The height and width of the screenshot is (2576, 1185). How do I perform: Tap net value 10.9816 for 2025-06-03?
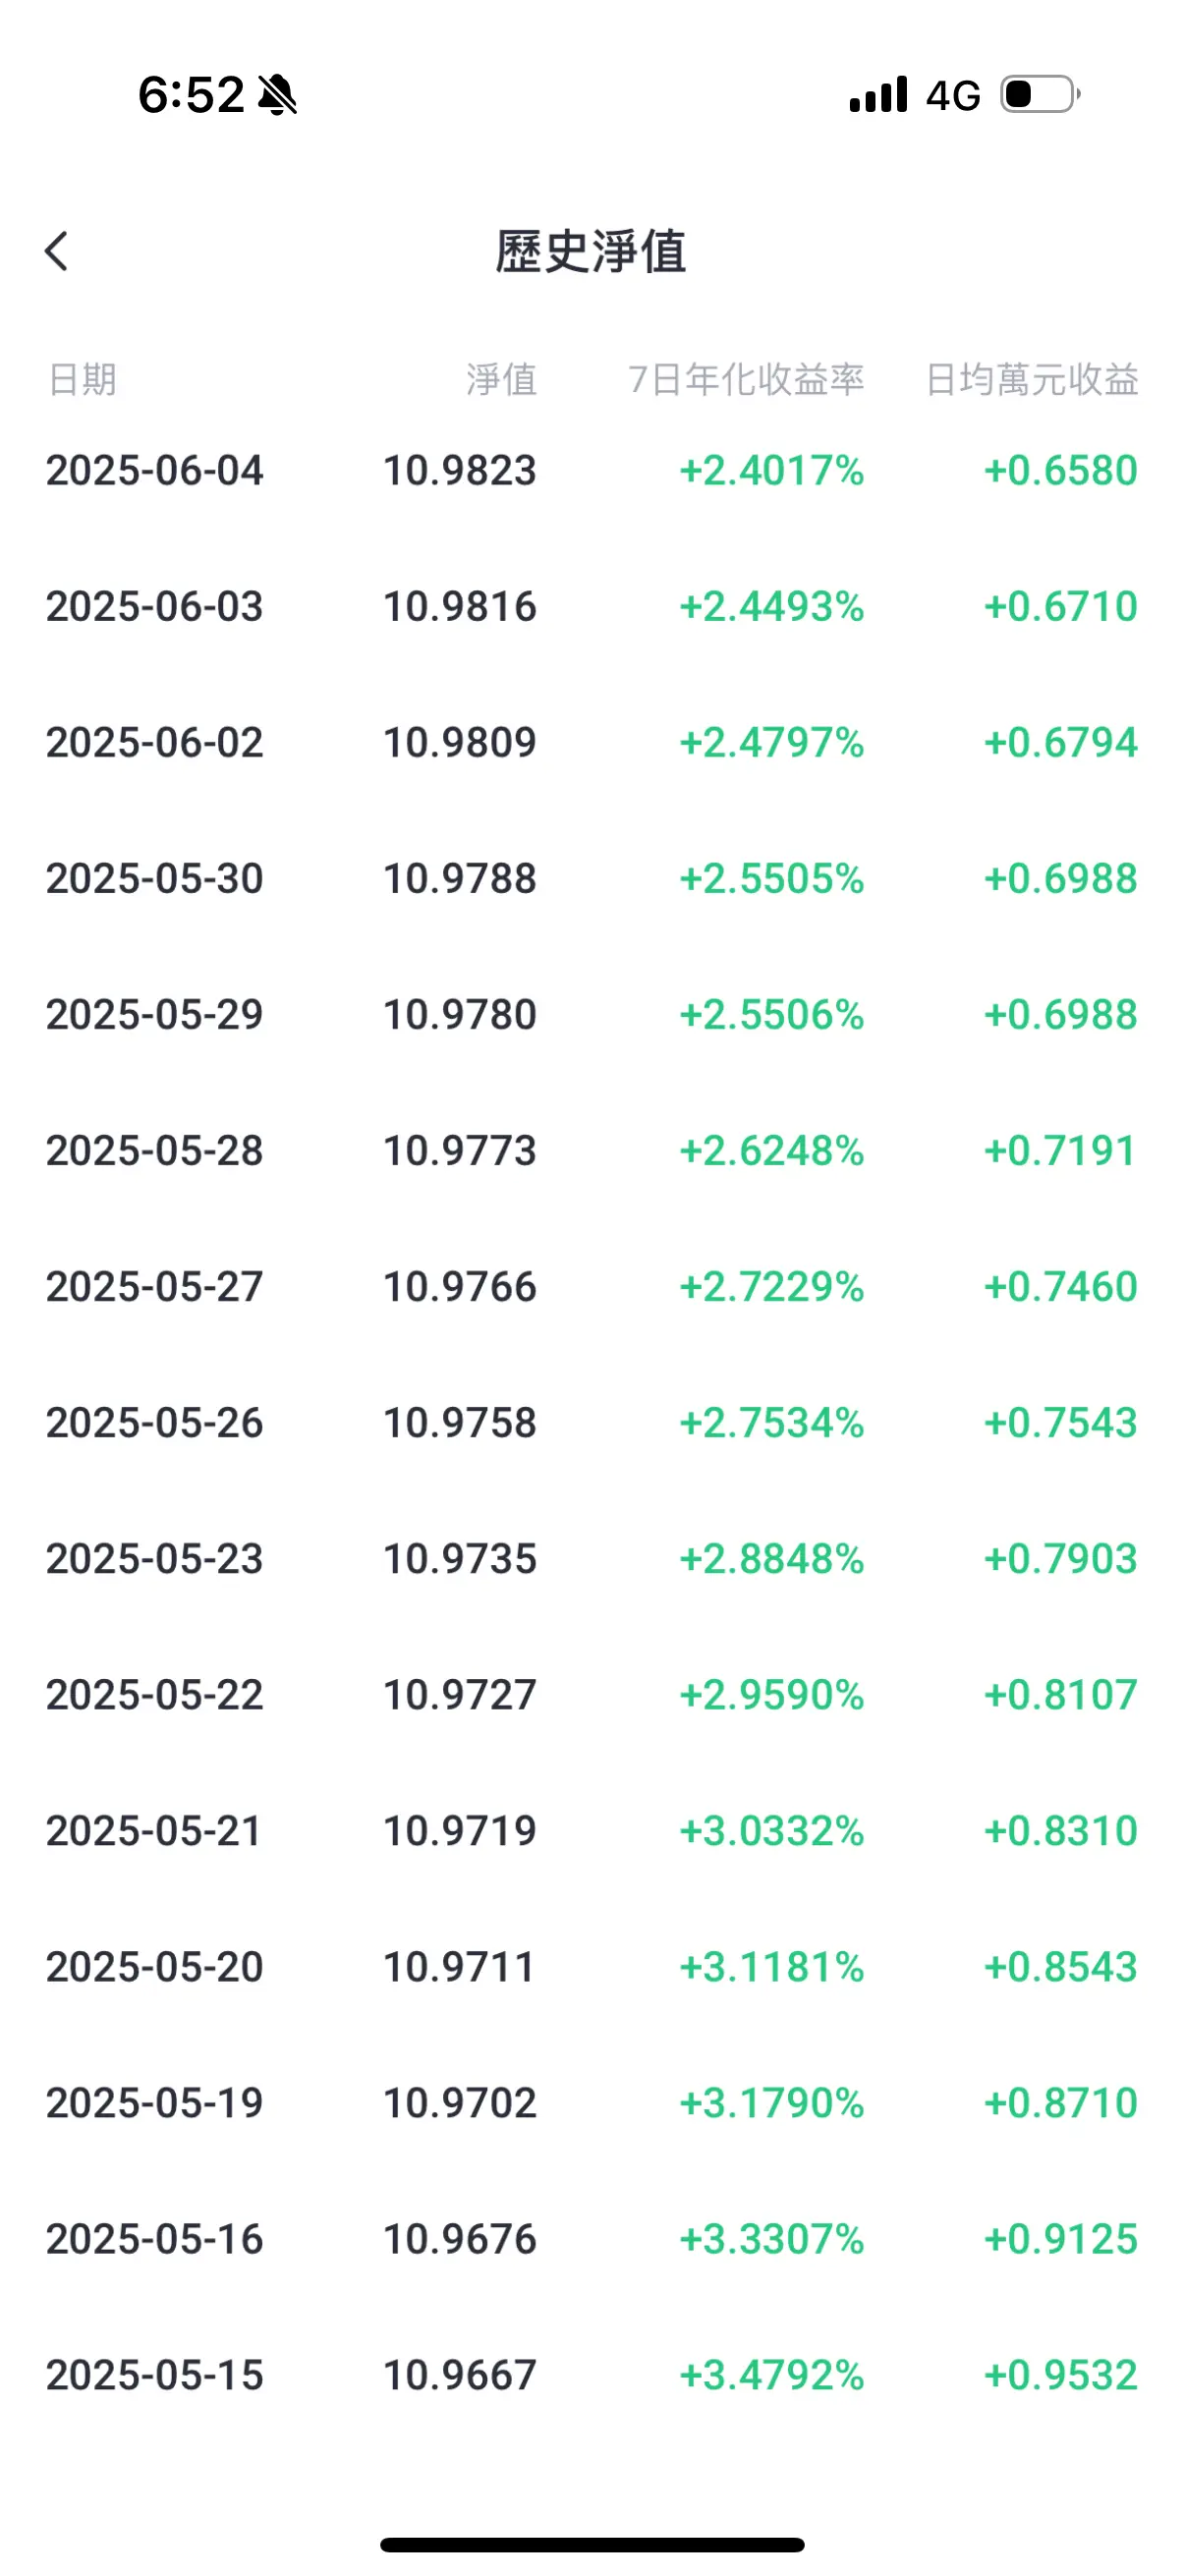(x=460, y=606)
